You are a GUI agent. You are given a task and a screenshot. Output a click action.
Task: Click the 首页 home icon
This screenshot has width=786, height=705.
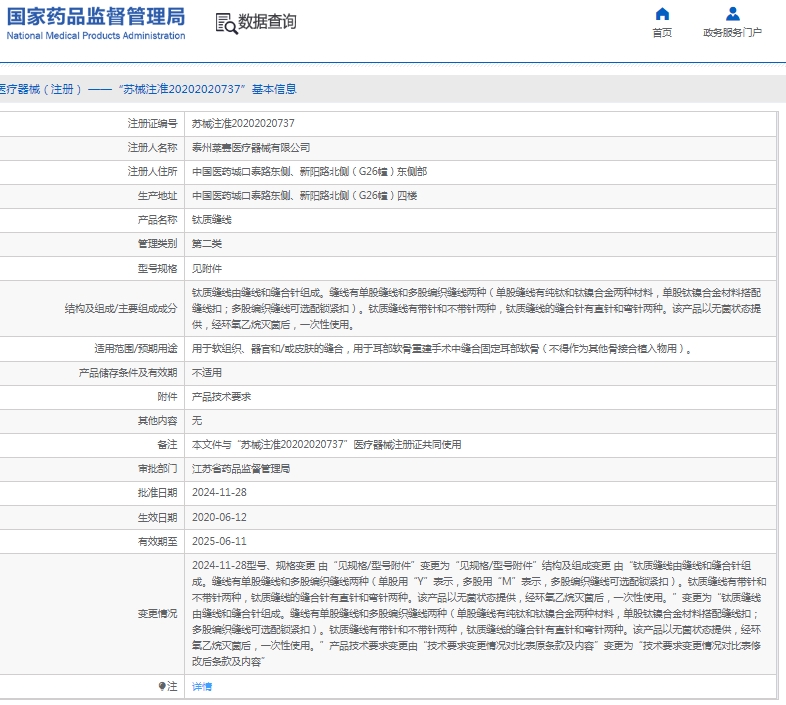[662, 14]
